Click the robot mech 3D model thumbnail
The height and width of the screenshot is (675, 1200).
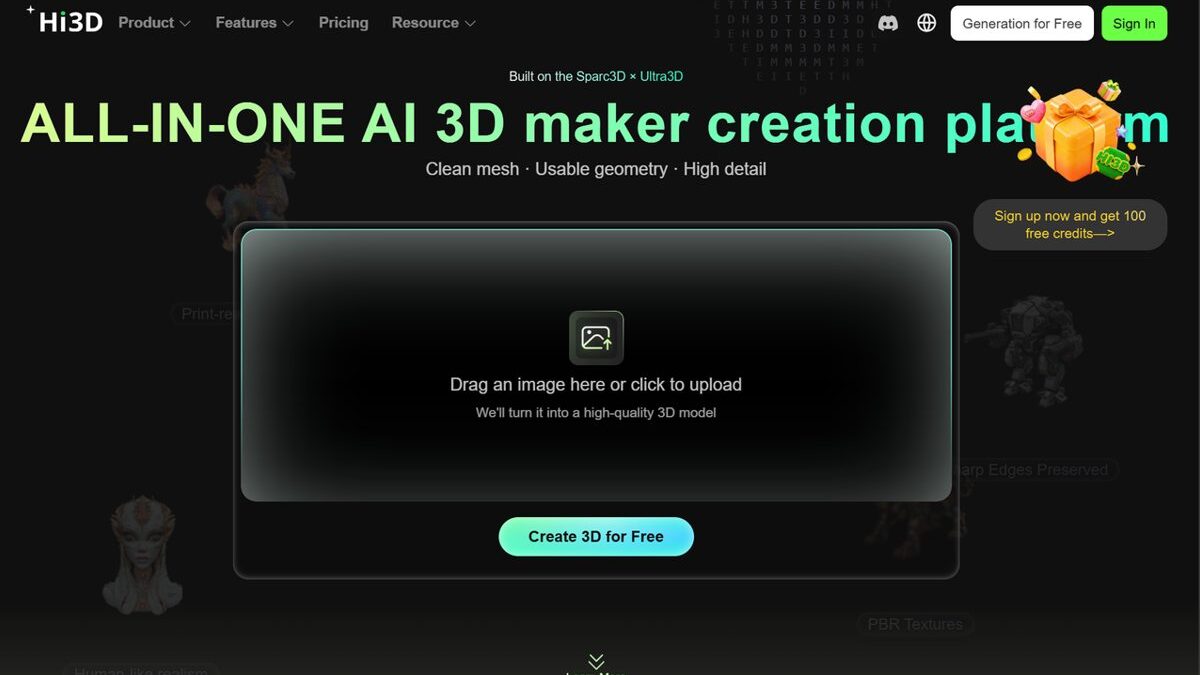click(x=1025, y=349)
